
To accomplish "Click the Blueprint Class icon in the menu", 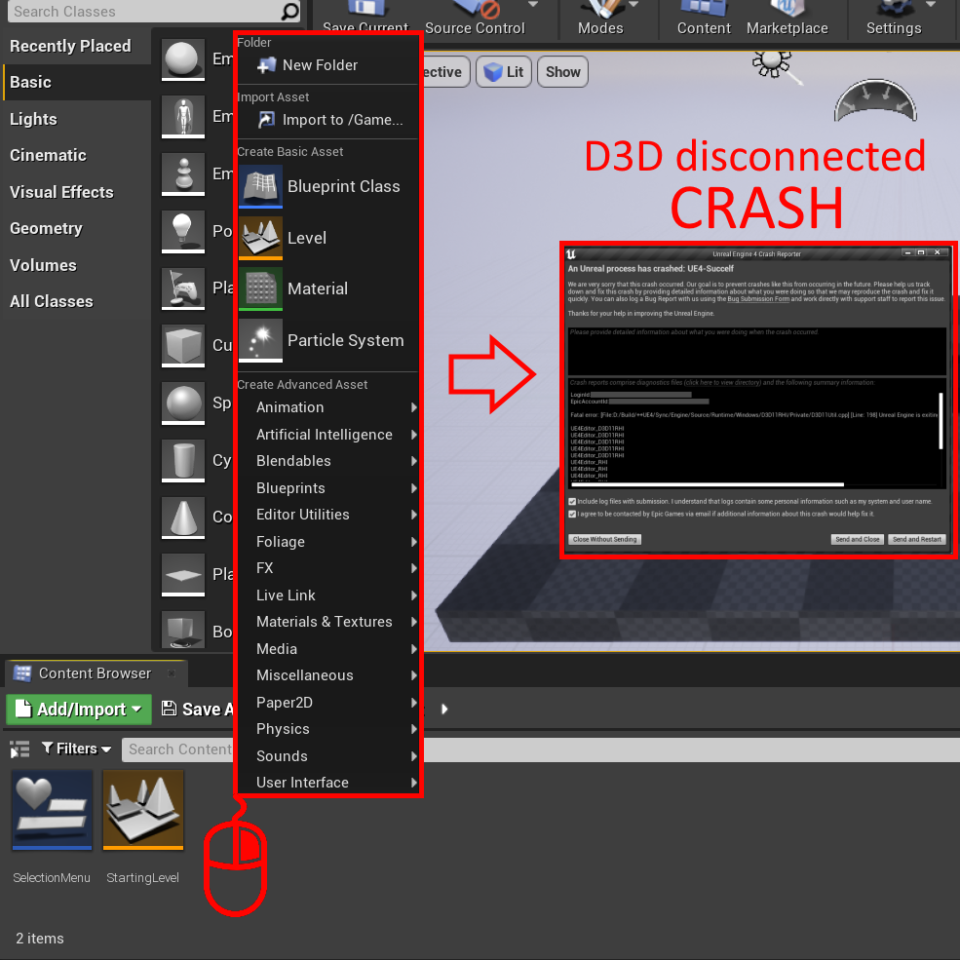I will tap(261, 187).
